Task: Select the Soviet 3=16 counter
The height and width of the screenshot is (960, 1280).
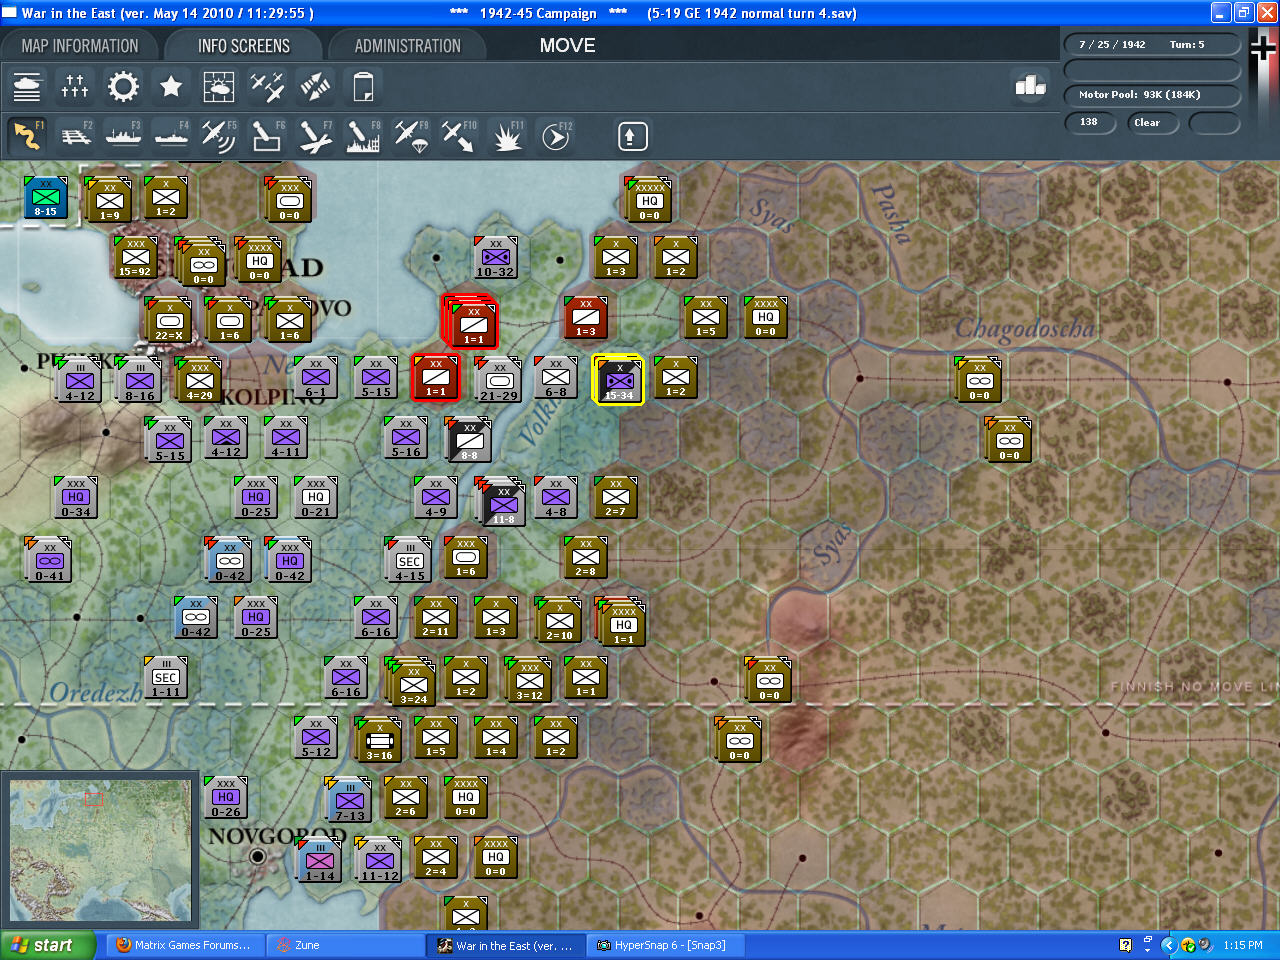Action: pyautogui.click(x=378, y=740)
